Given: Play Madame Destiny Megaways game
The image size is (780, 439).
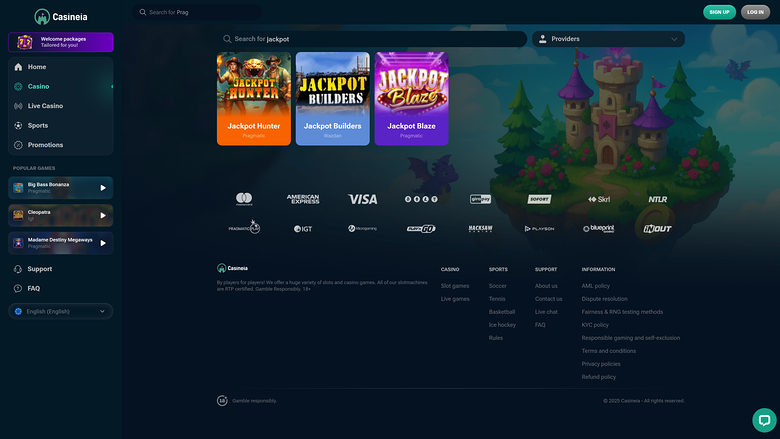Looking at the screenshot, I should pyautogui.click(x=103, y=243).
